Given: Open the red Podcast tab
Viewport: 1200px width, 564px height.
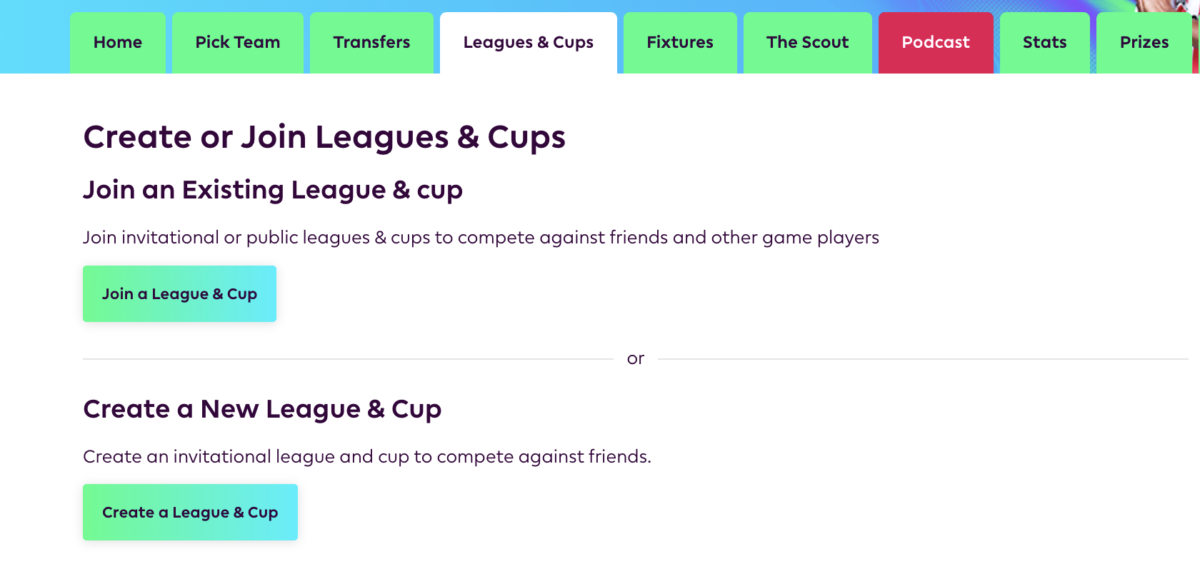Looking at the screenshot, I should tap(936, 43).
